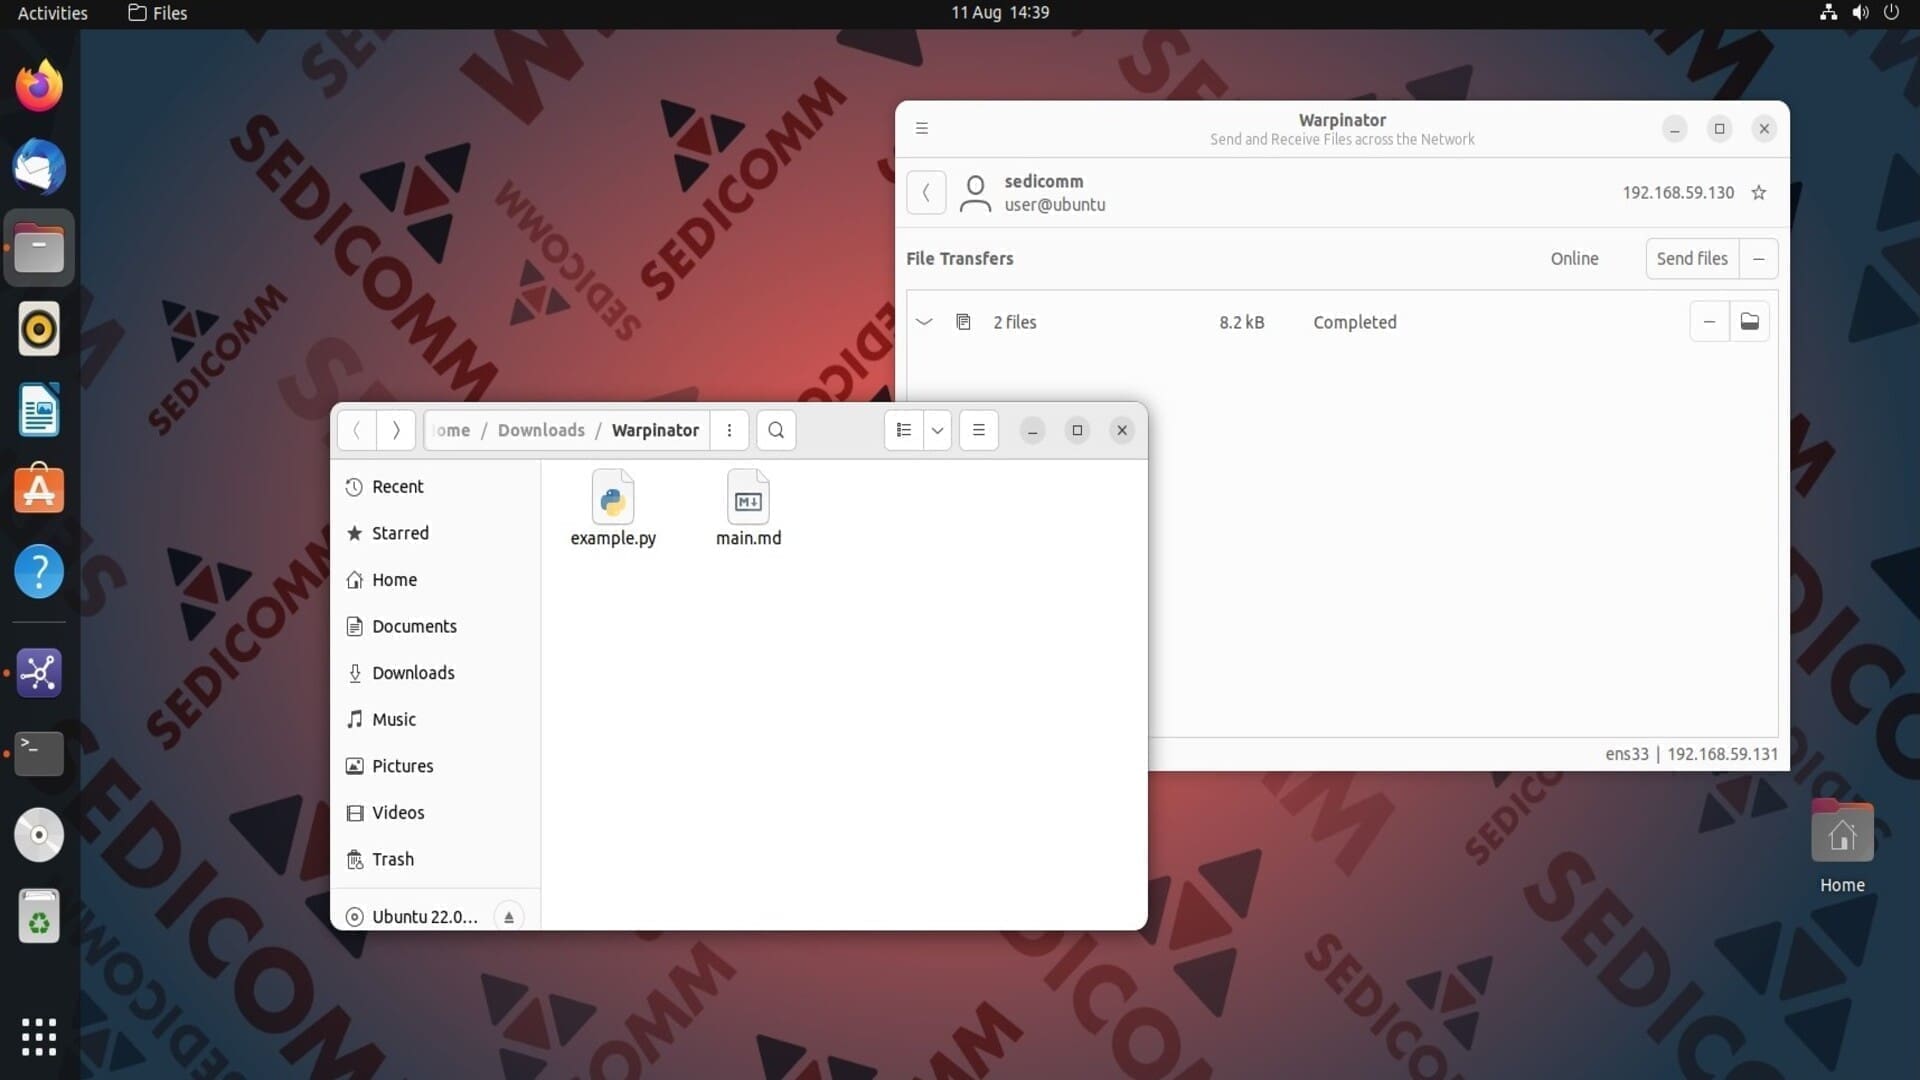
Task: Open the path bar three-dot menu
Action: pos(729,430)
